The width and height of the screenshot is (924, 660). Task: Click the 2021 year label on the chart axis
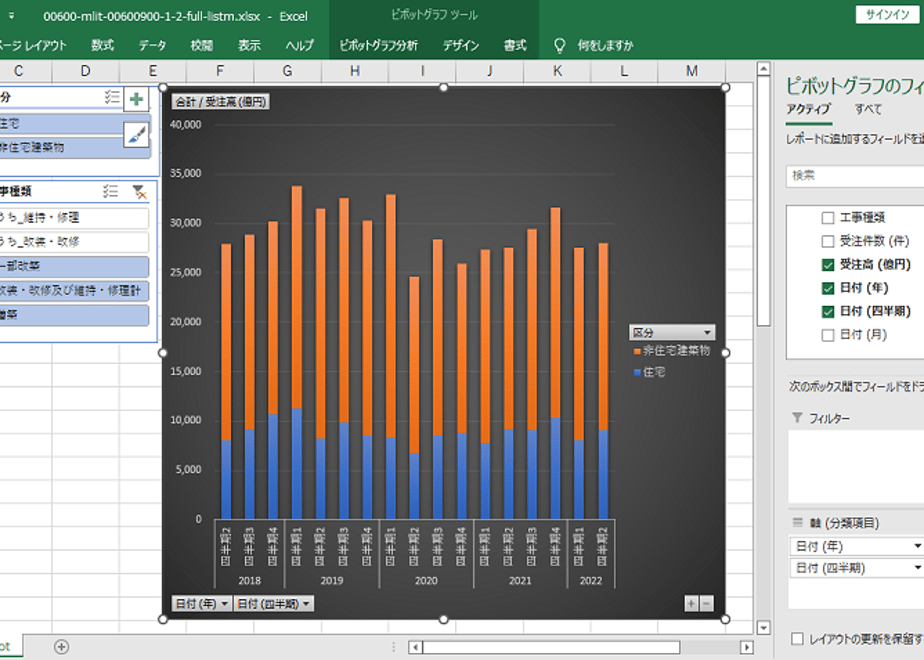click(x=520, y=580)
